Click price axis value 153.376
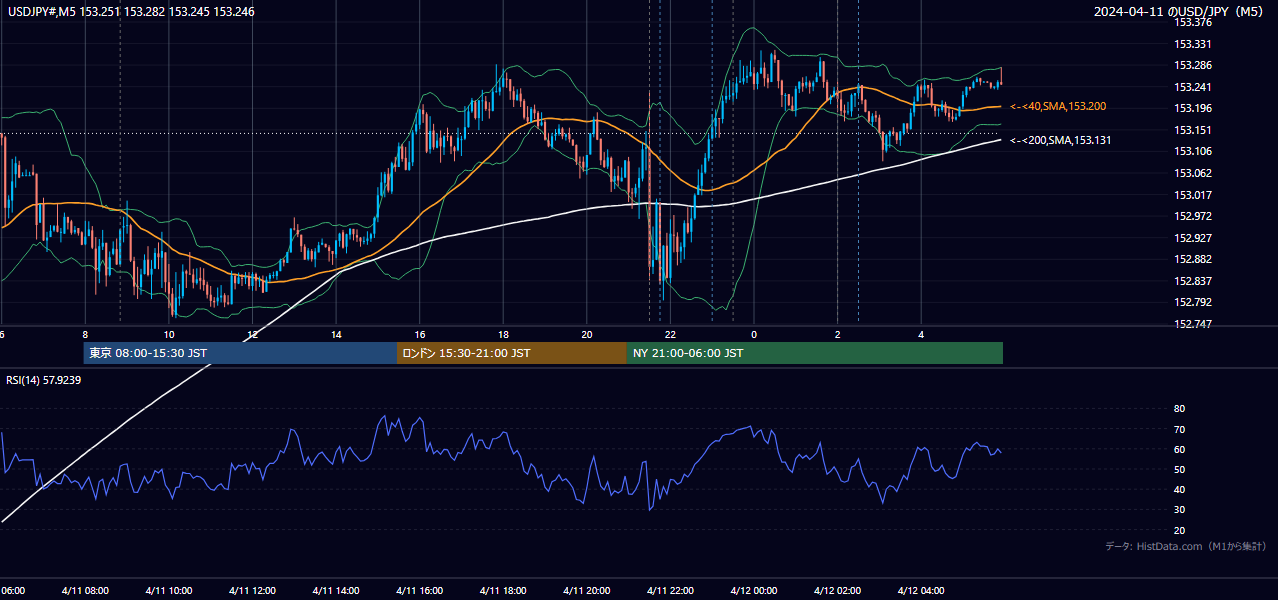 click(1192, 22)
